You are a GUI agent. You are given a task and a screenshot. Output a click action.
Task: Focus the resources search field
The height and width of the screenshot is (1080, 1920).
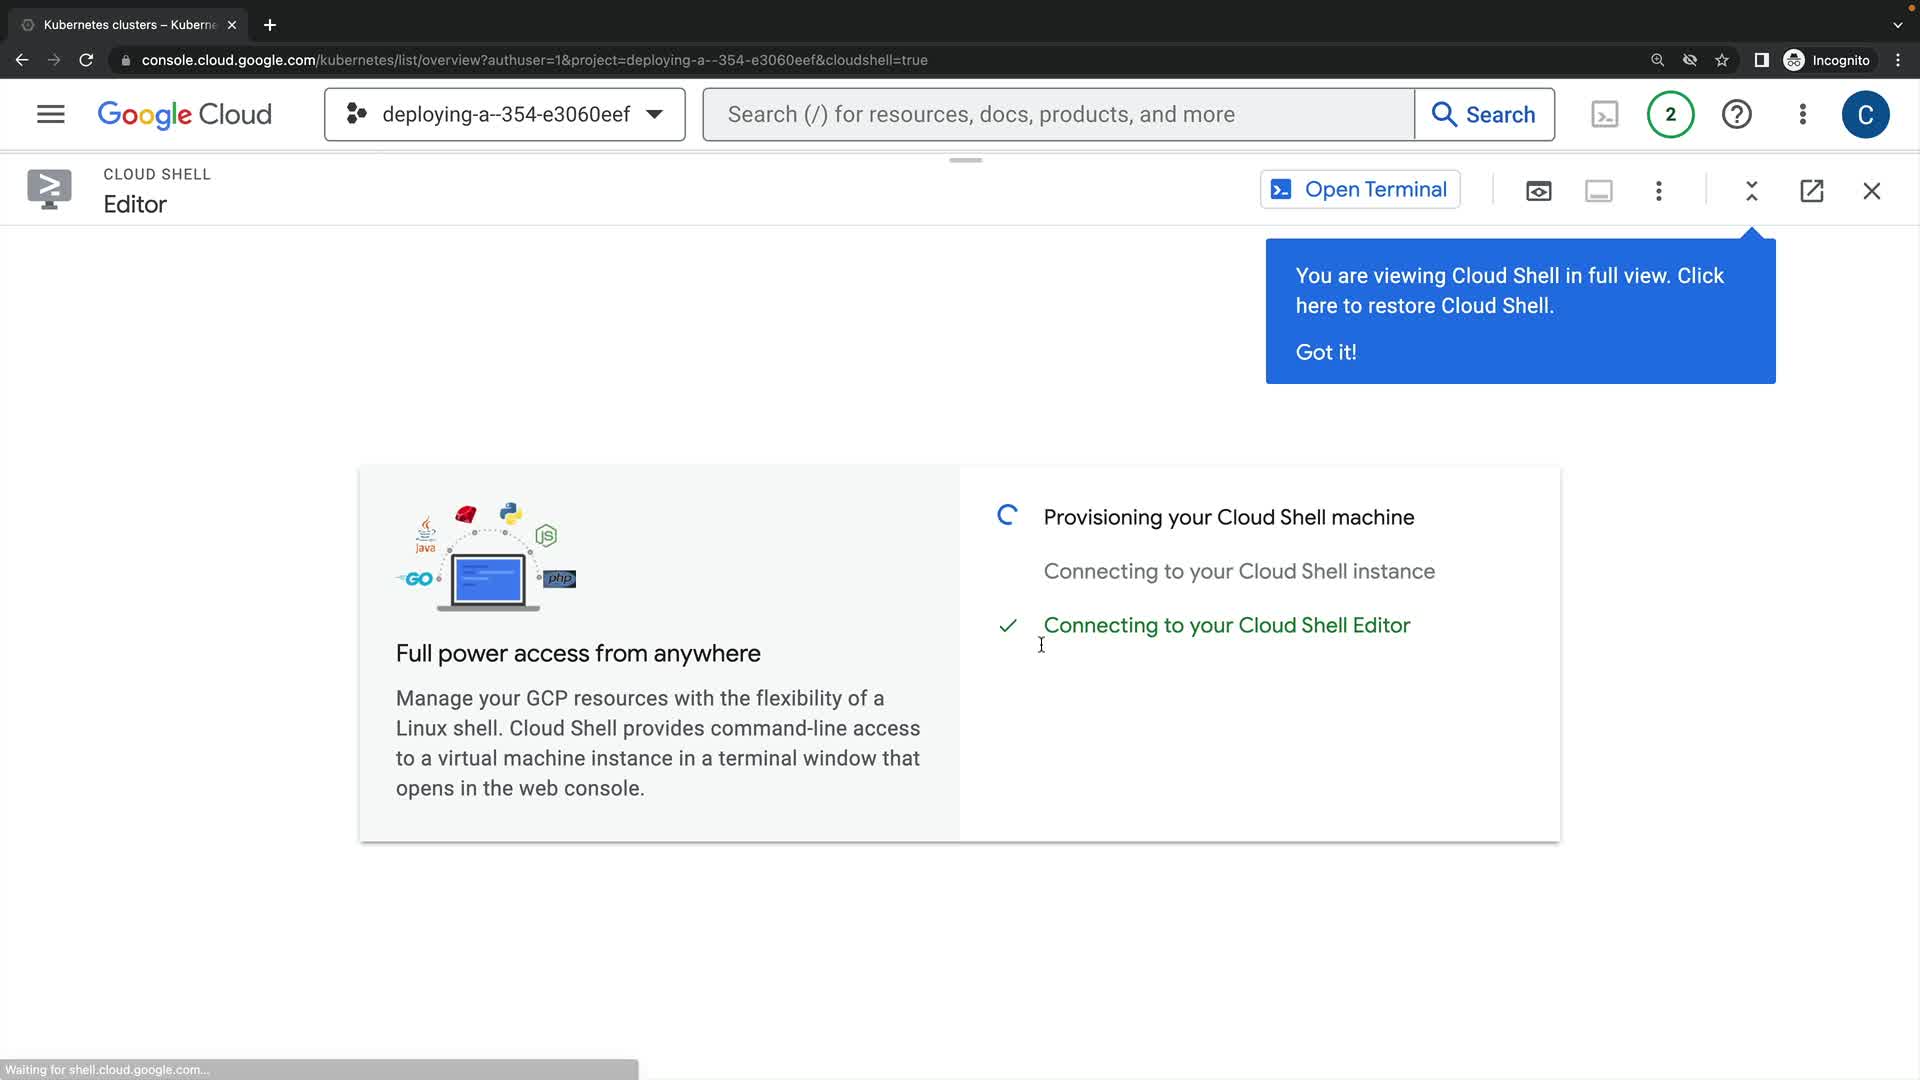pos(1058,114)
